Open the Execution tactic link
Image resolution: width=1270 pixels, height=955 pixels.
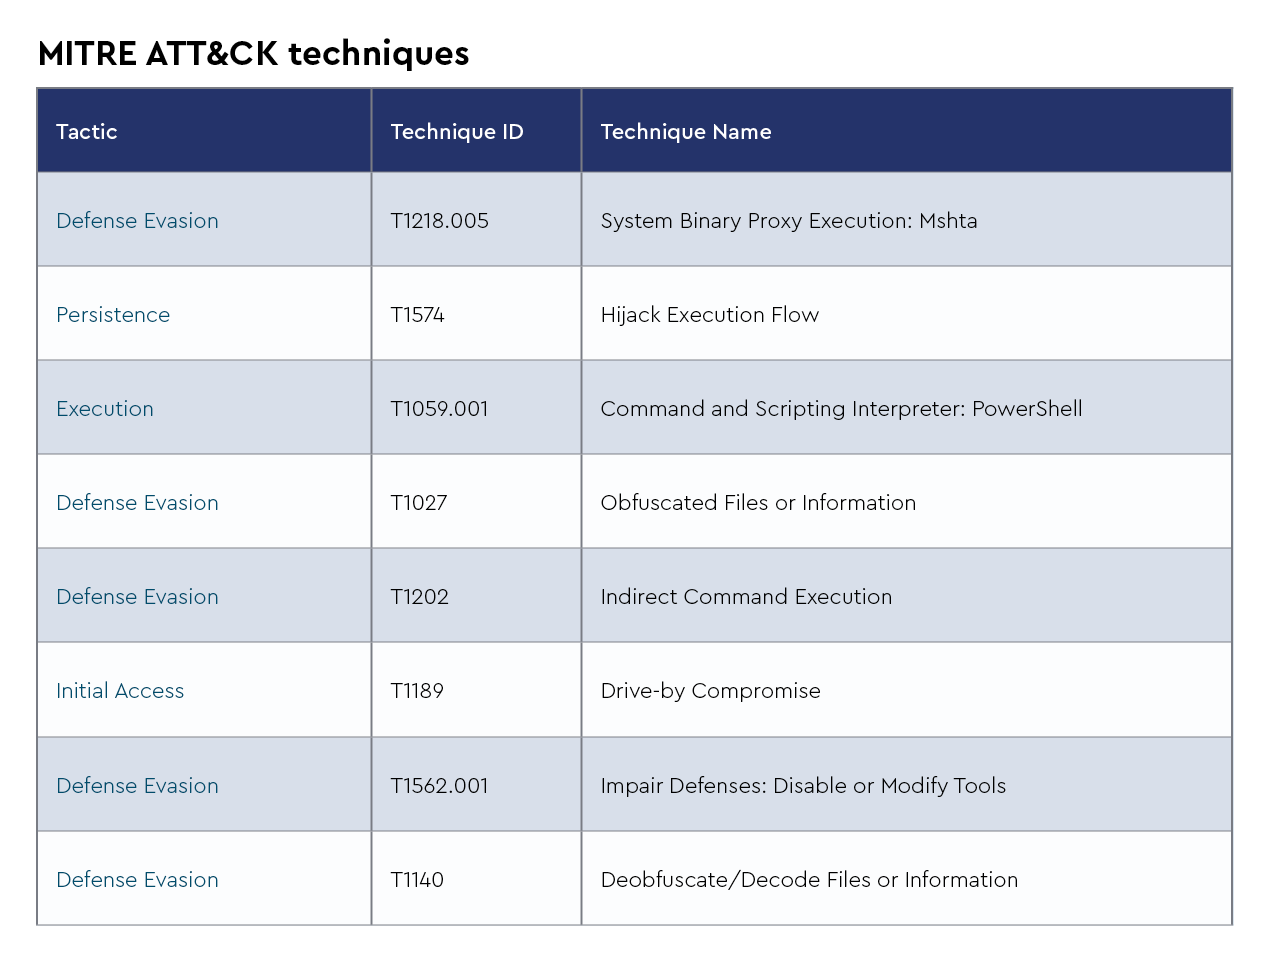click(105, 409)
